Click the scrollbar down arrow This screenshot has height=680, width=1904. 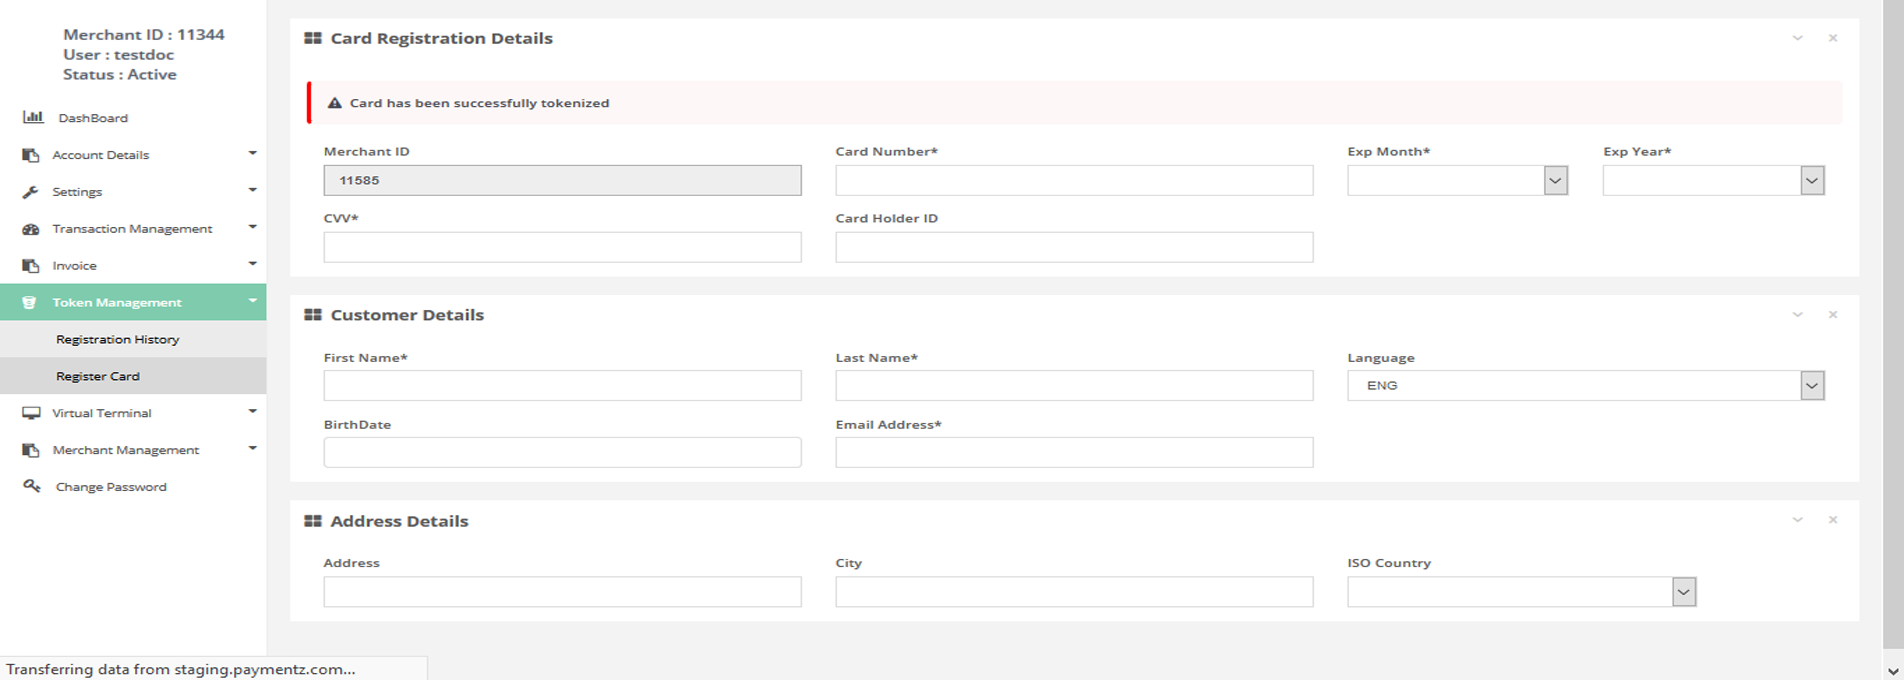click(x=1892, y=670)
